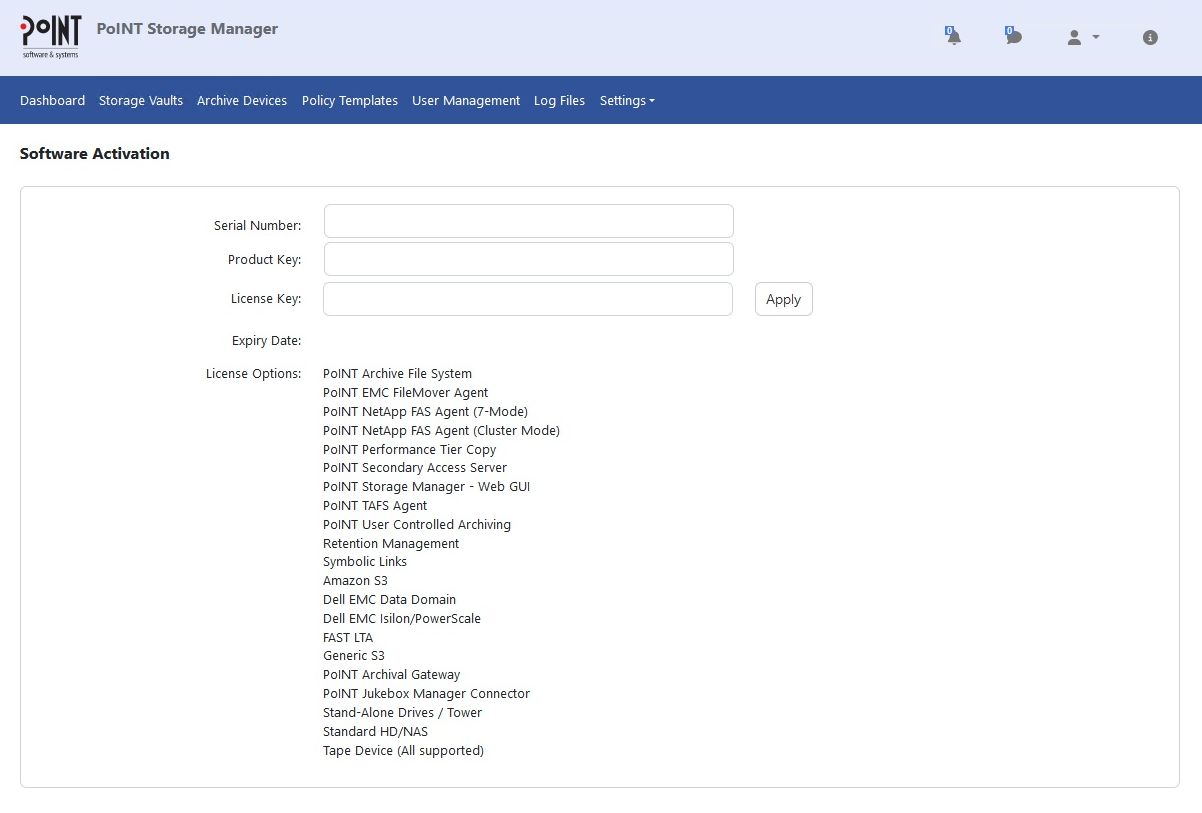Click 'Standard HD/NAS' entry
The height and width of the screenshot is (813, 1202).
pyautogui.click(x=375, y=732)
